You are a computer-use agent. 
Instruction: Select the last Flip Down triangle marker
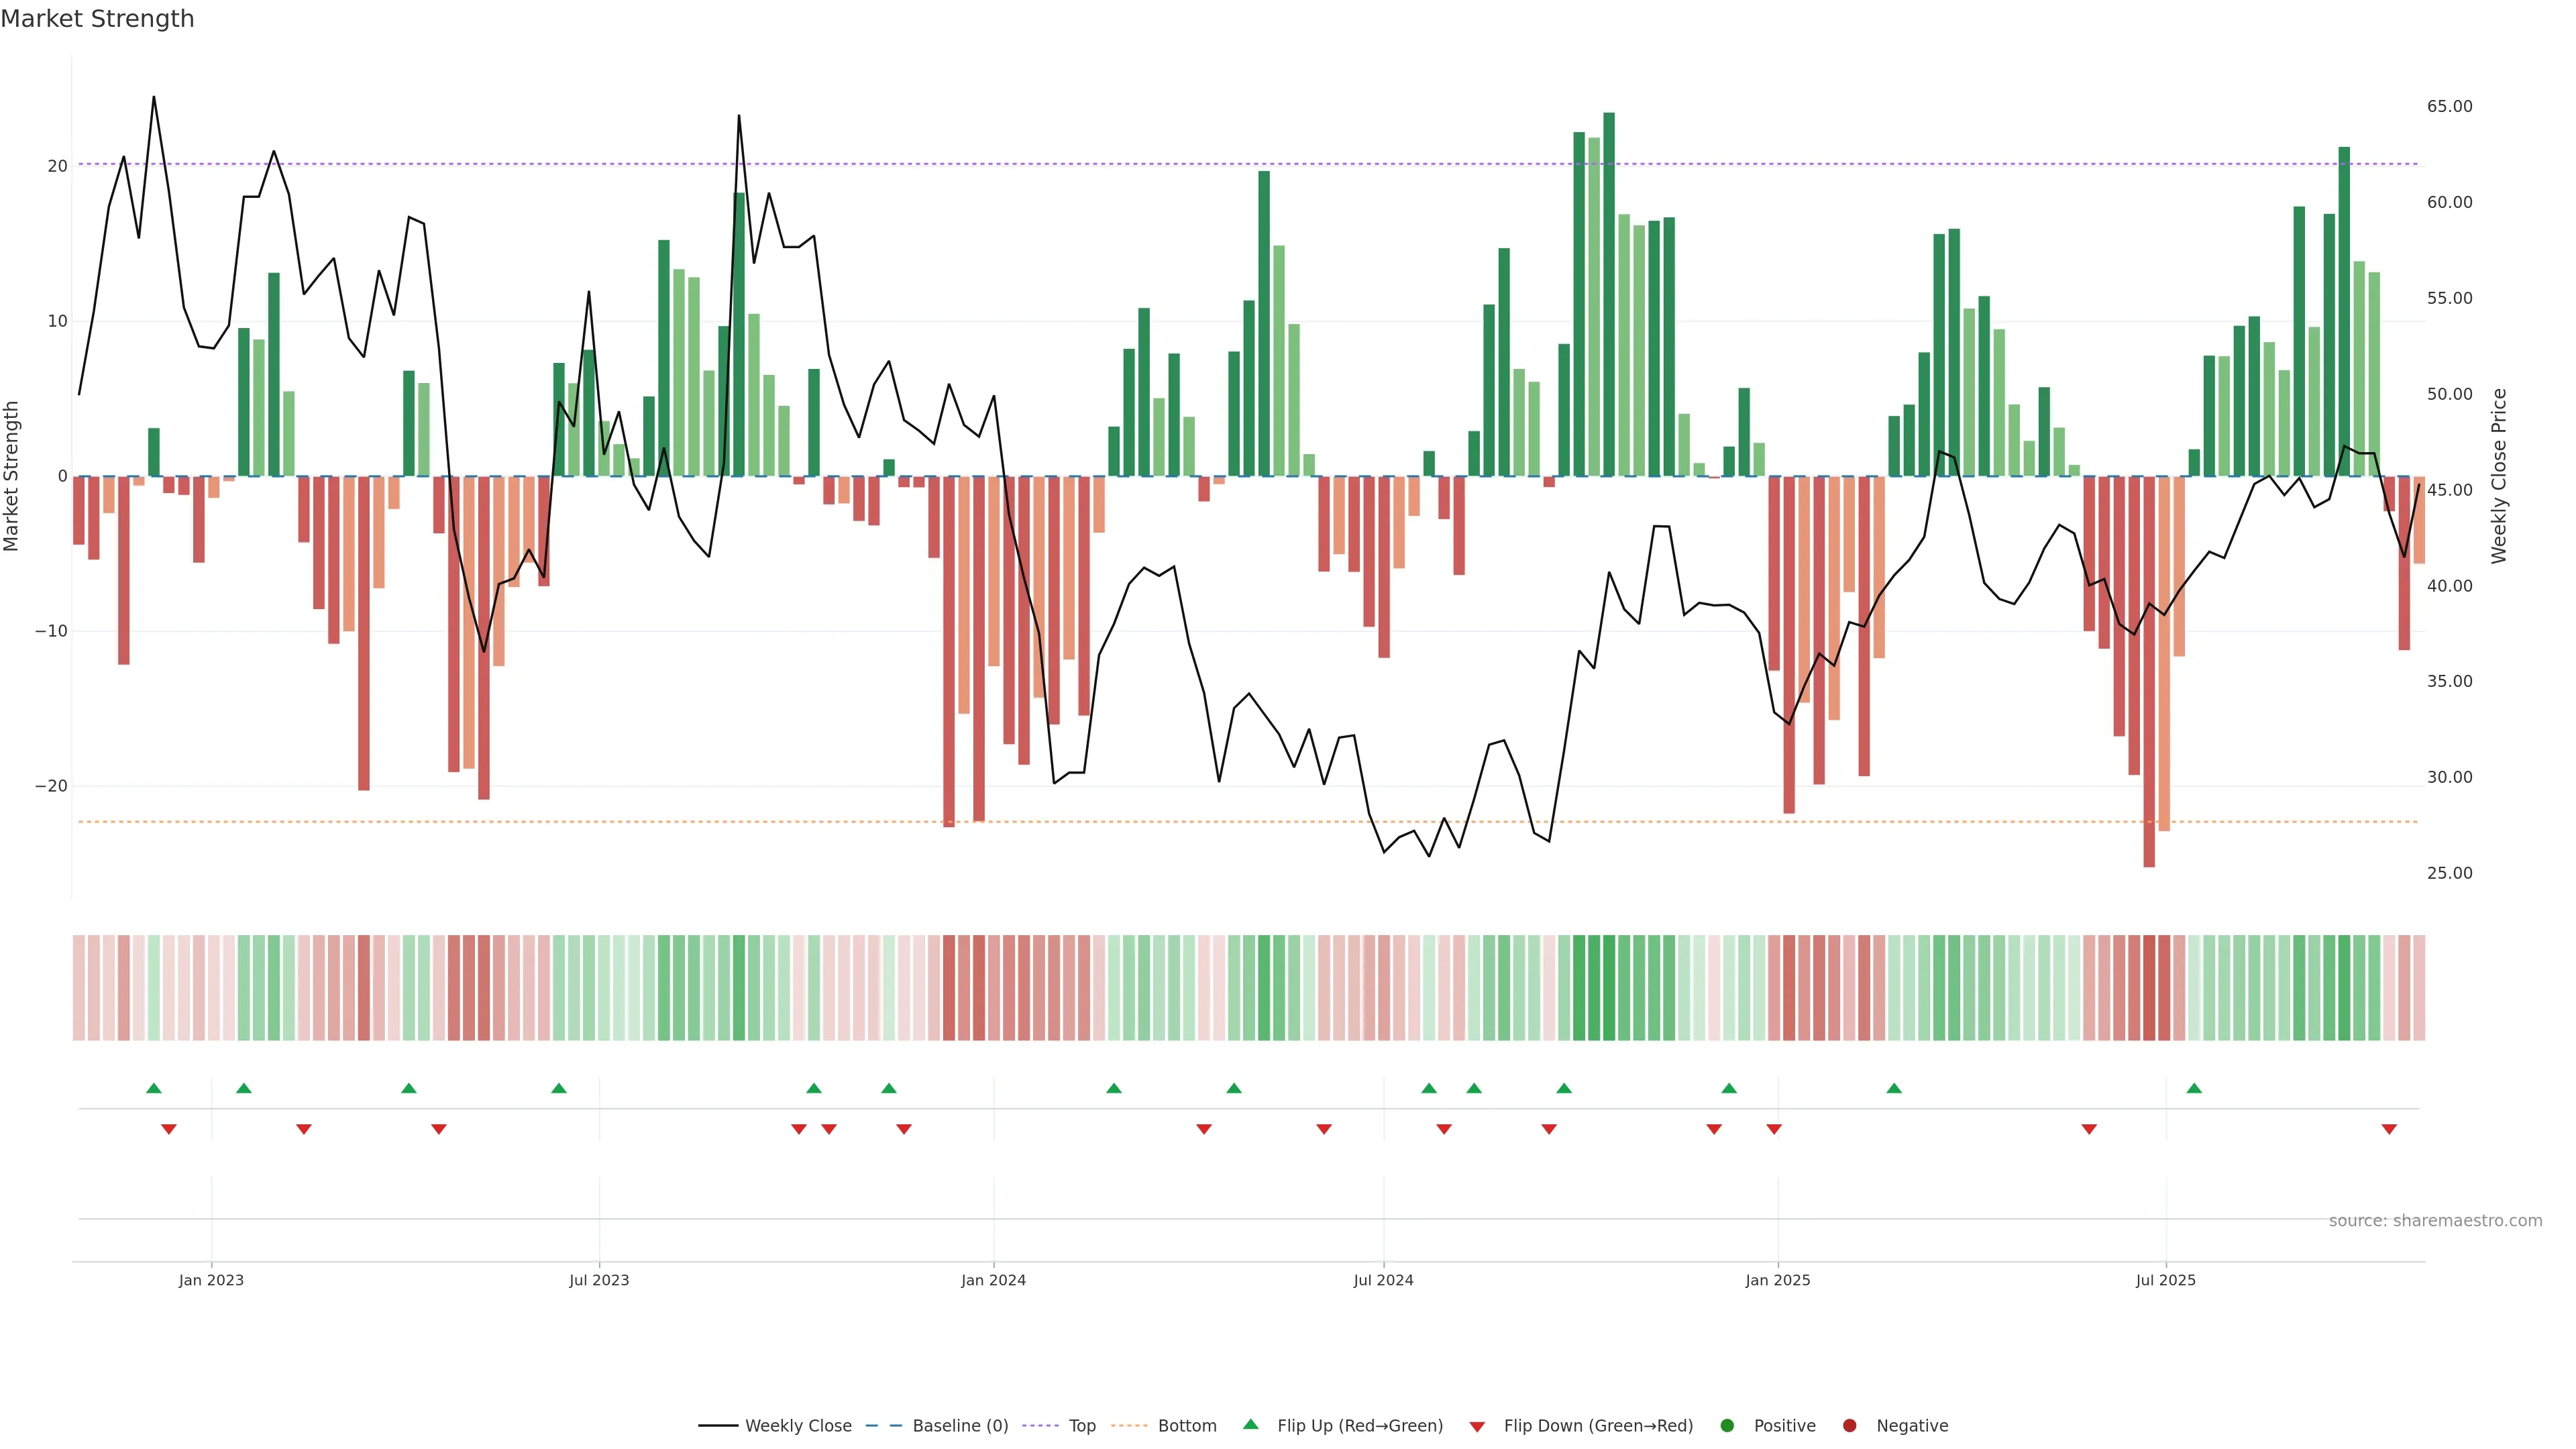tap(2389, 1129)
